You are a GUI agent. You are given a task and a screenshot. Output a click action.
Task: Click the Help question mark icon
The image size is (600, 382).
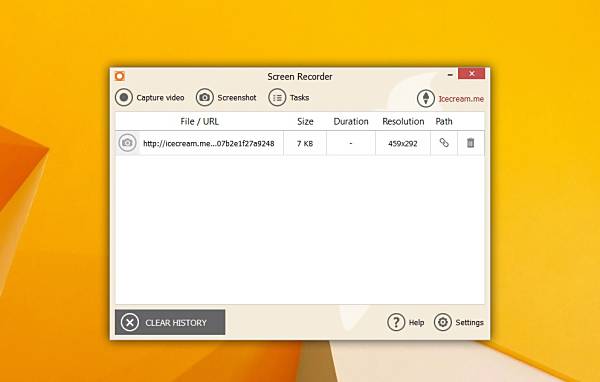[x=396, y=322]
